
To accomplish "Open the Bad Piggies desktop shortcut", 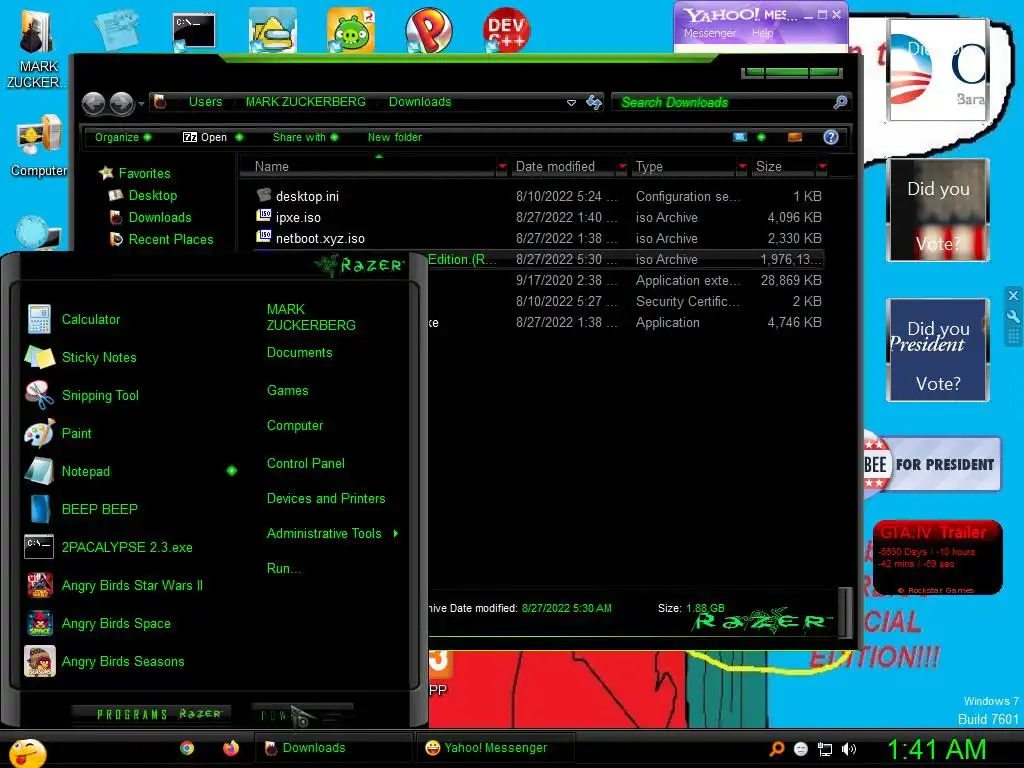I will click(351, 29).
